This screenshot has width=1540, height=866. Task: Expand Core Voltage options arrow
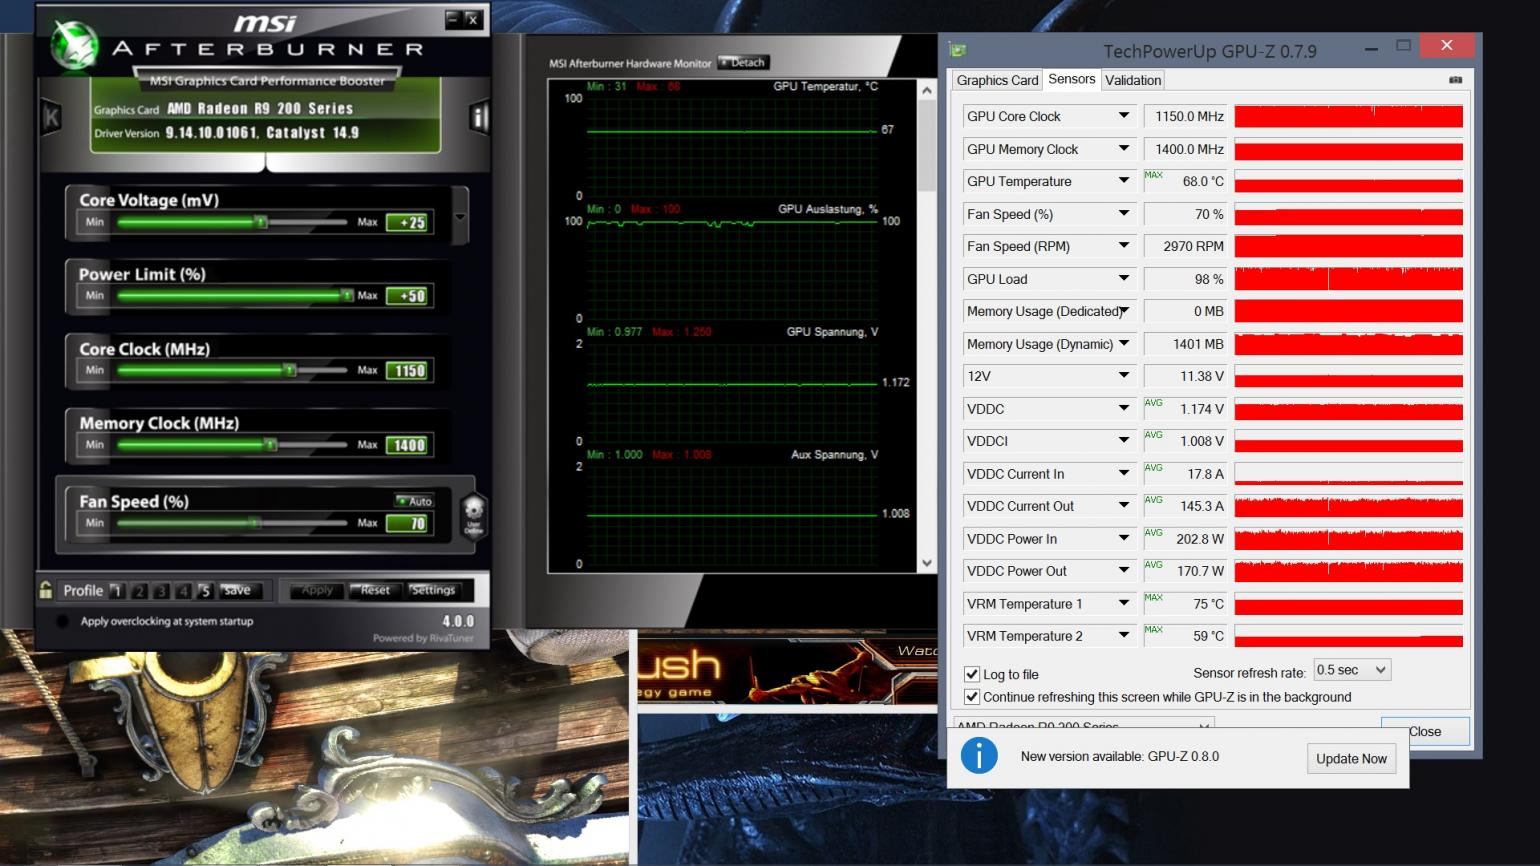pyautogui.click(x=460, y=216)
